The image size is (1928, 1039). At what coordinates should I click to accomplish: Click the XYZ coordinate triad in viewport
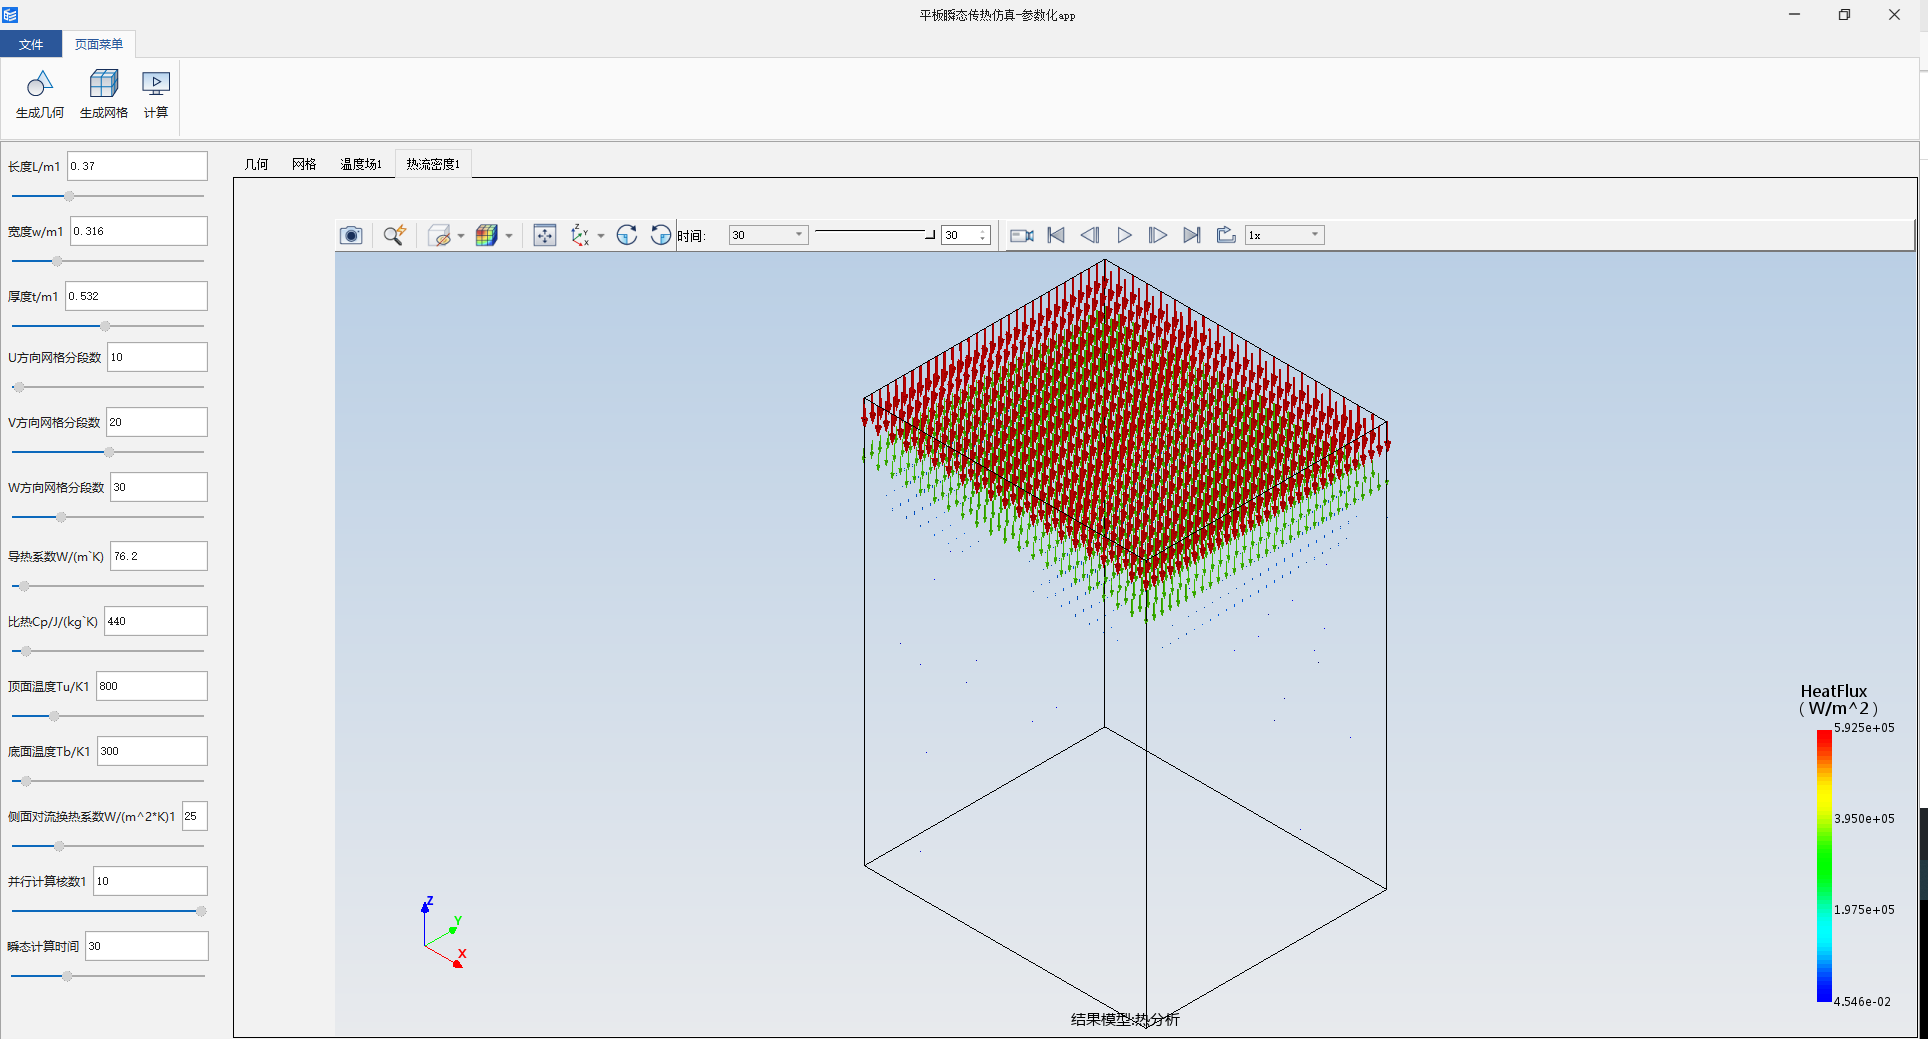pos(443,932)
